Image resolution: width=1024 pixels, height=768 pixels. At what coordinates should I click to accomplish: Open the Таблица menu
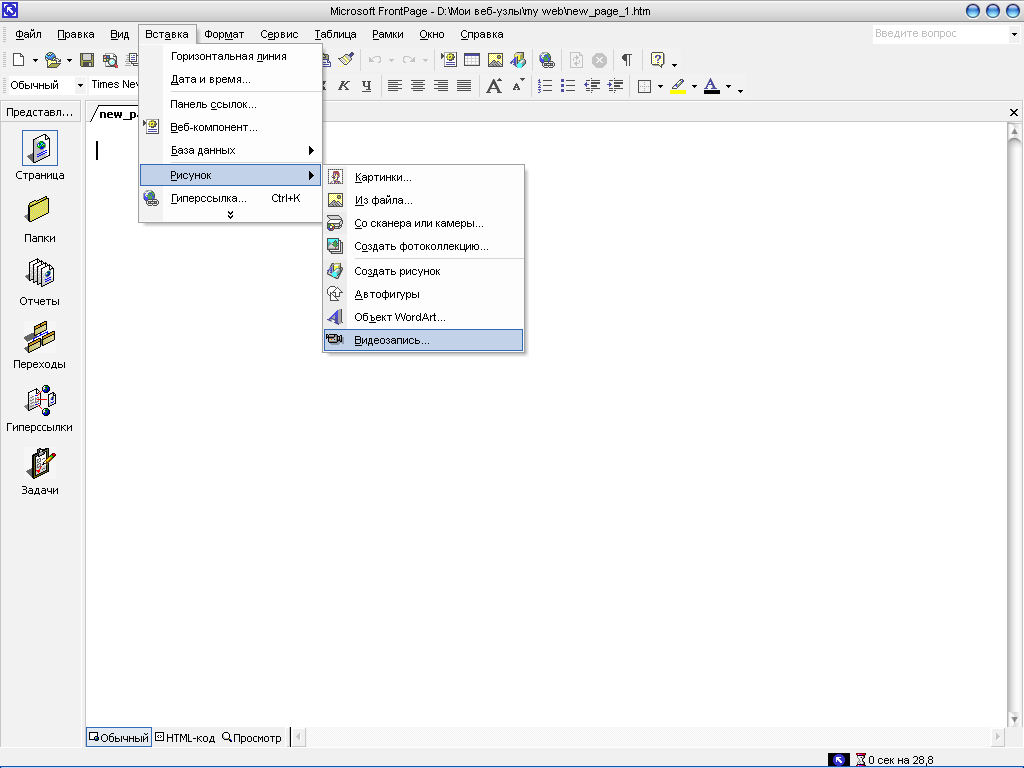tap(335, 34)
